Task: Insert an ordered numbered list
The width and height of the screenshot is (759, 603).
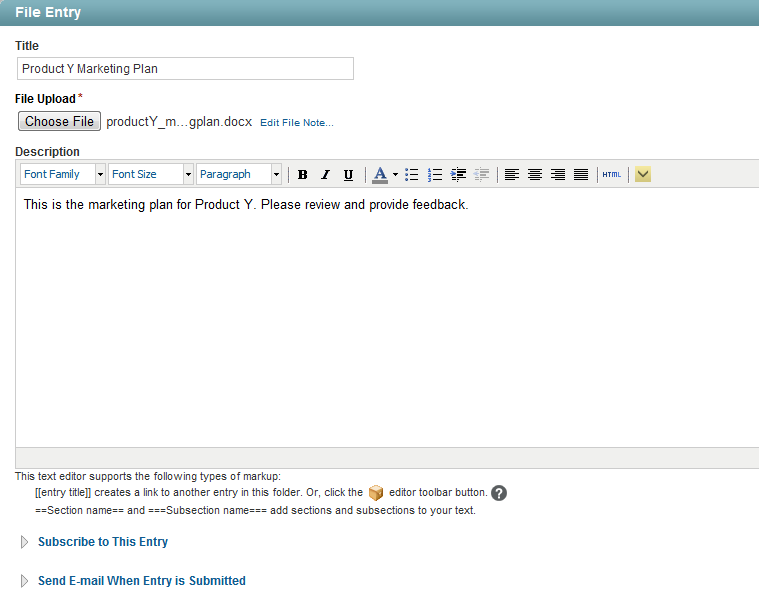Action: pos(435,175)
